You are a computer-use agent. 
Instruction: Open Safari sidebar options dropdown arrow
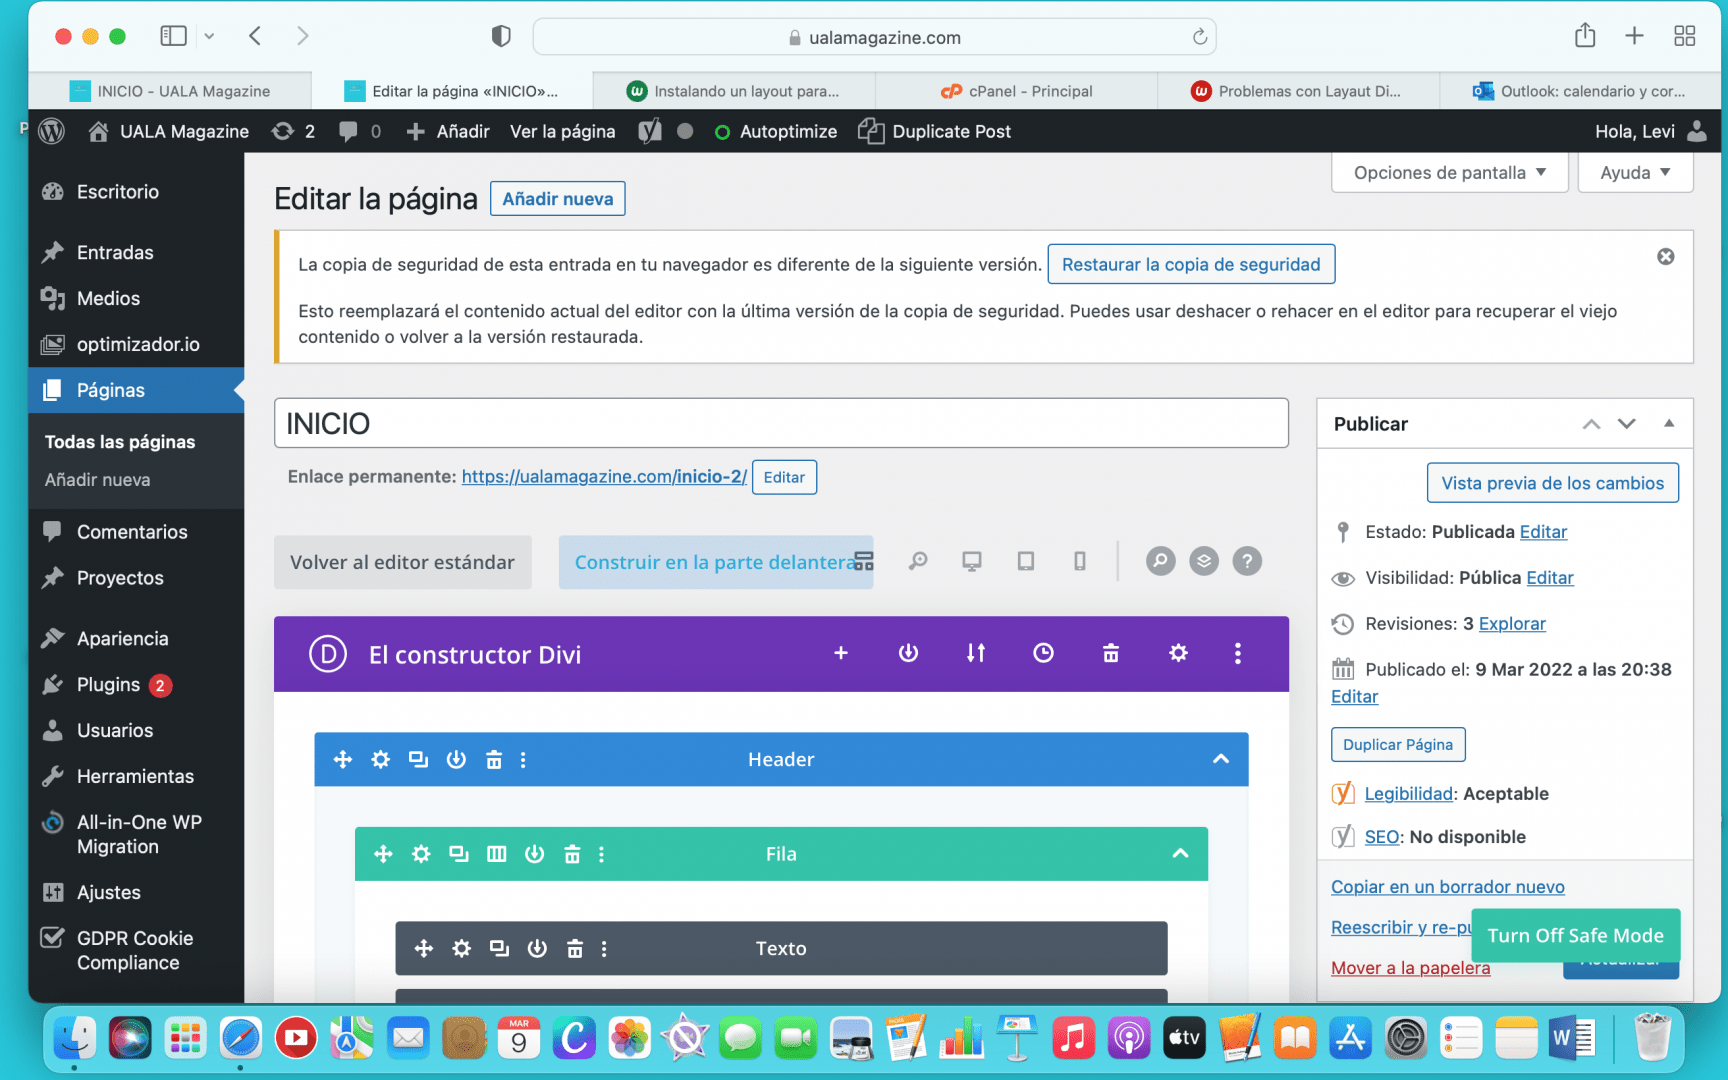click(209, 36)
